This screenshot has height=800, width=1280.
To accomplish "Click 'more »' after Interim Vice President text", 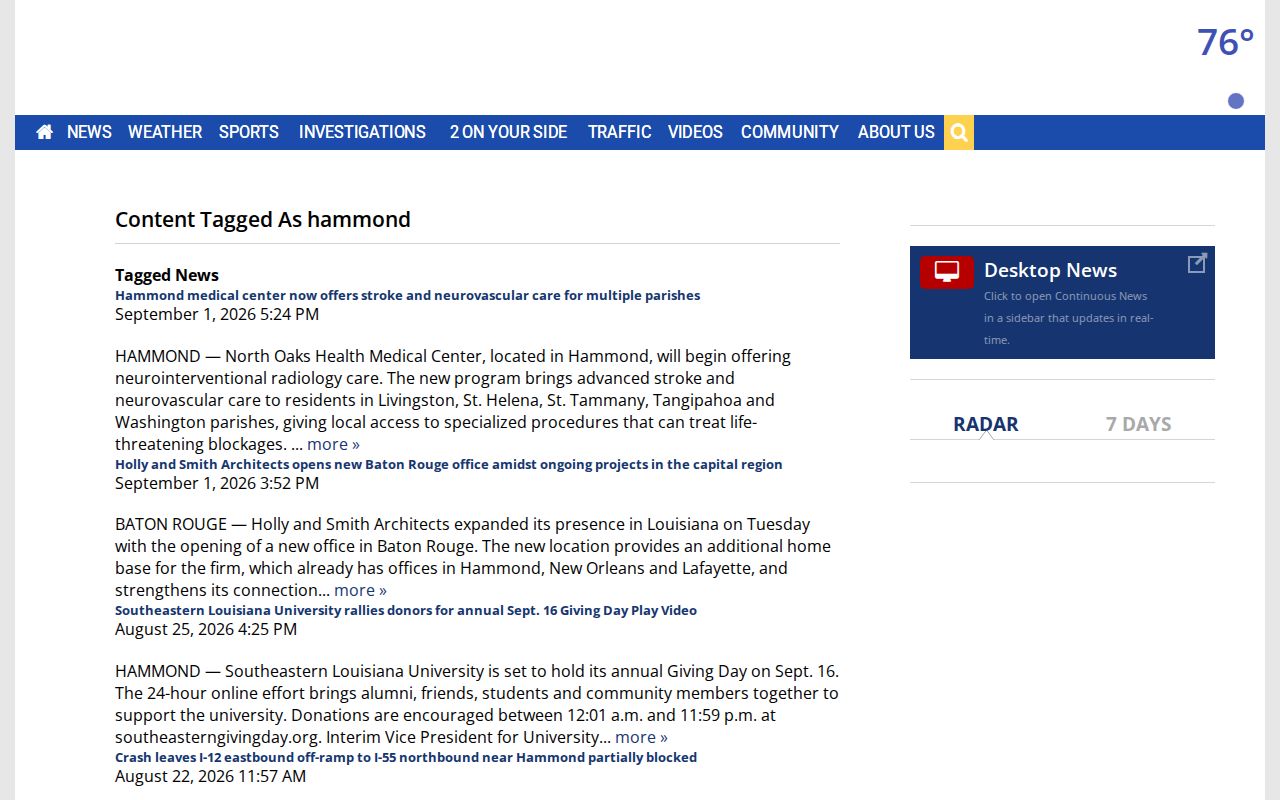I will pyautogui.click(x=641, y=737).
